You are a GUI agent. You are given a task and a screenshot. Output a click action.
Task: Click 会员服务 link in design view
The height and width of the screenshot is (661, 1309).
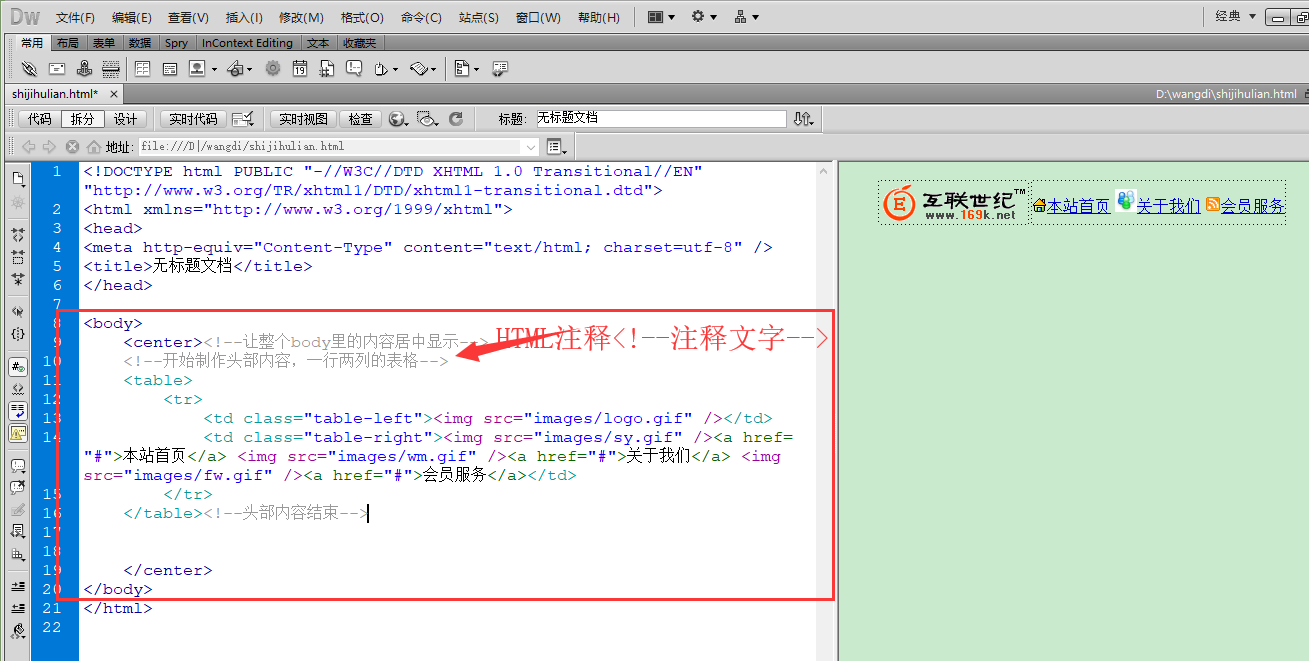pos(1252,206)
